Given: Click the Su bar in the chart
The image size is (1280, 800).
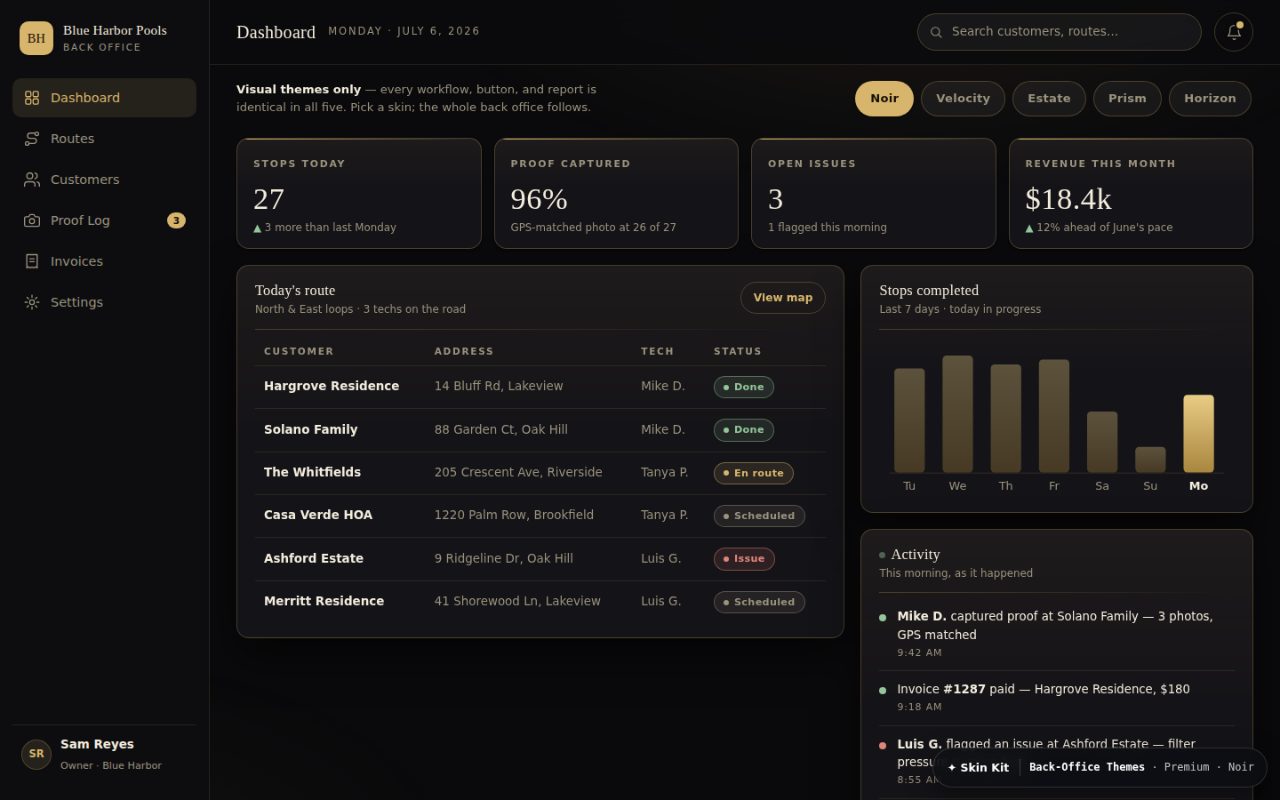Looking at the screenshot, I should coord(1150,460).
